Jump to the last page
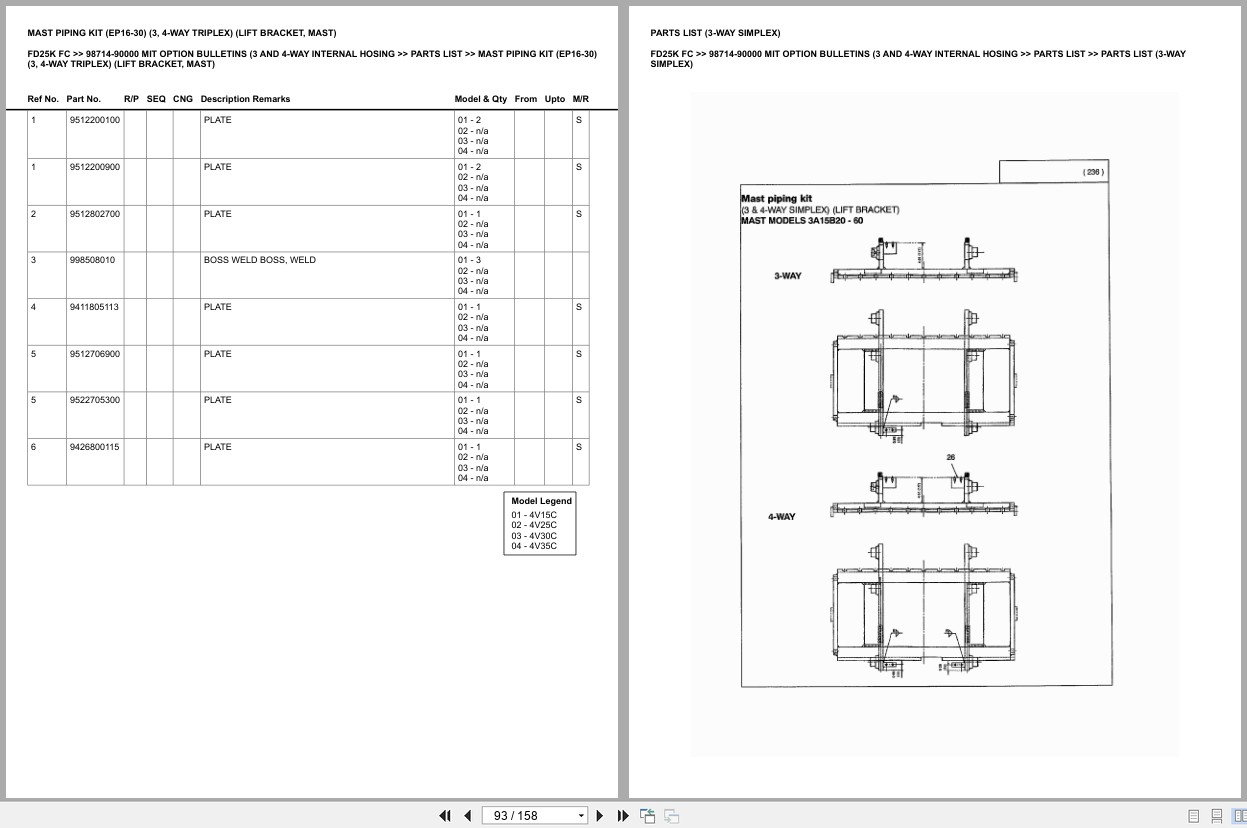 pos(623,816)
